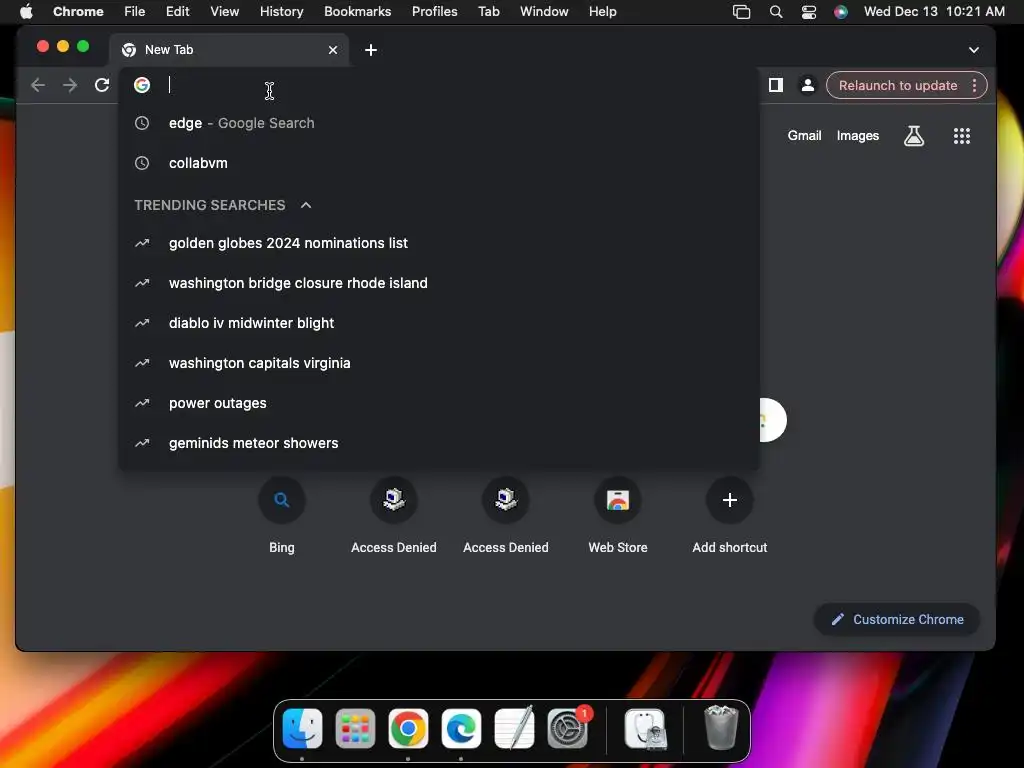The width and height of the screenshot is (1024, 768).
Task: Open the first Access Denied shortcut
Action: (394, 516)
